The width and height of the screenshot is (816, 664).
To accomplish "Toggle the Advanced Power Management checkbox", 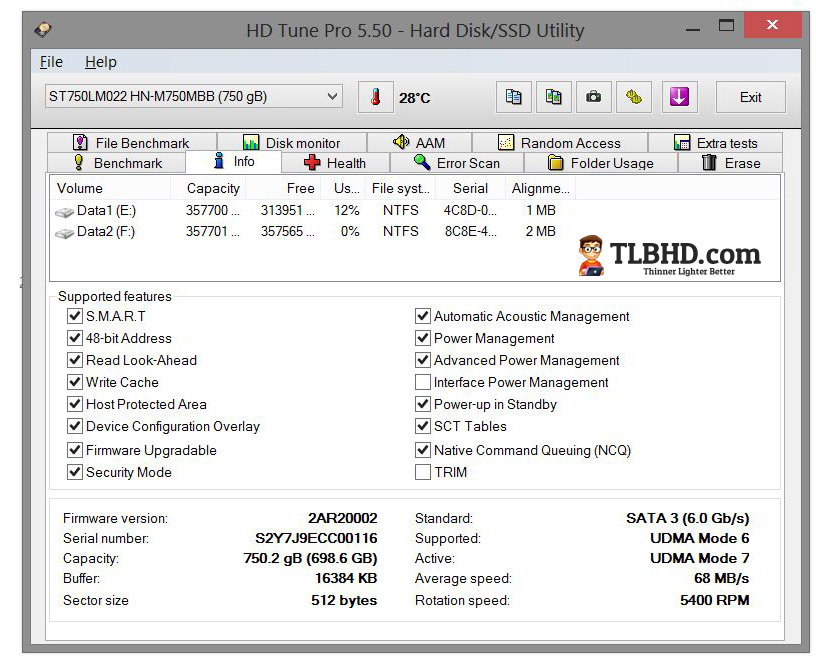I will point(423,360).
